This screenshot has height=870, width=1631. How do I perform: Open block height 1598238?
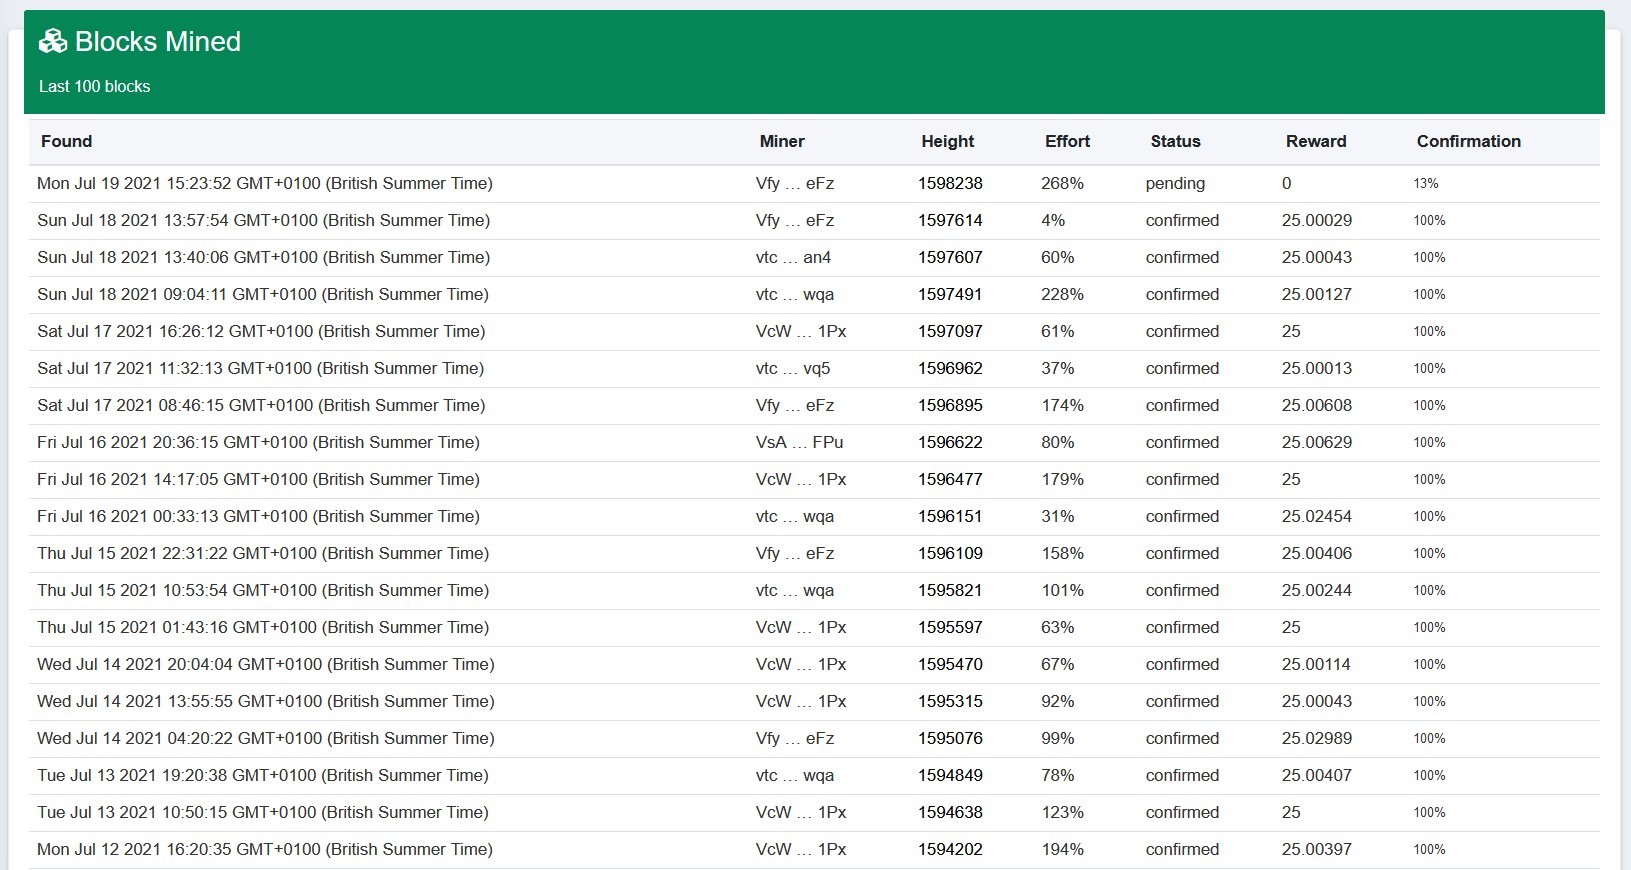(x=950, y=183)
